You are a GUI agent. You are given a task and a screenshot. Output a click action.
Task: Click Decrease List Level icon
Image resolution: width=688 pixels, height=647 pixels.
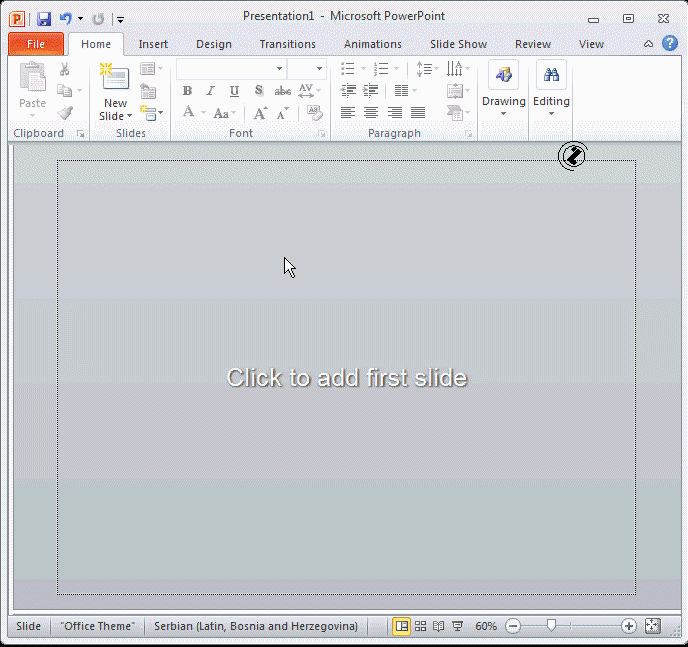tap(348, 91)
